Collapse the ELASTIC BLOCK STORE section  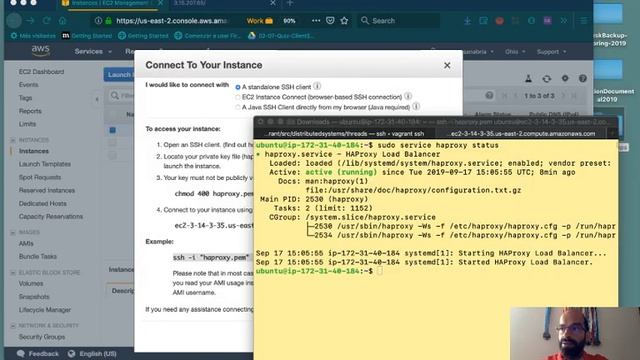pos(13,273)
